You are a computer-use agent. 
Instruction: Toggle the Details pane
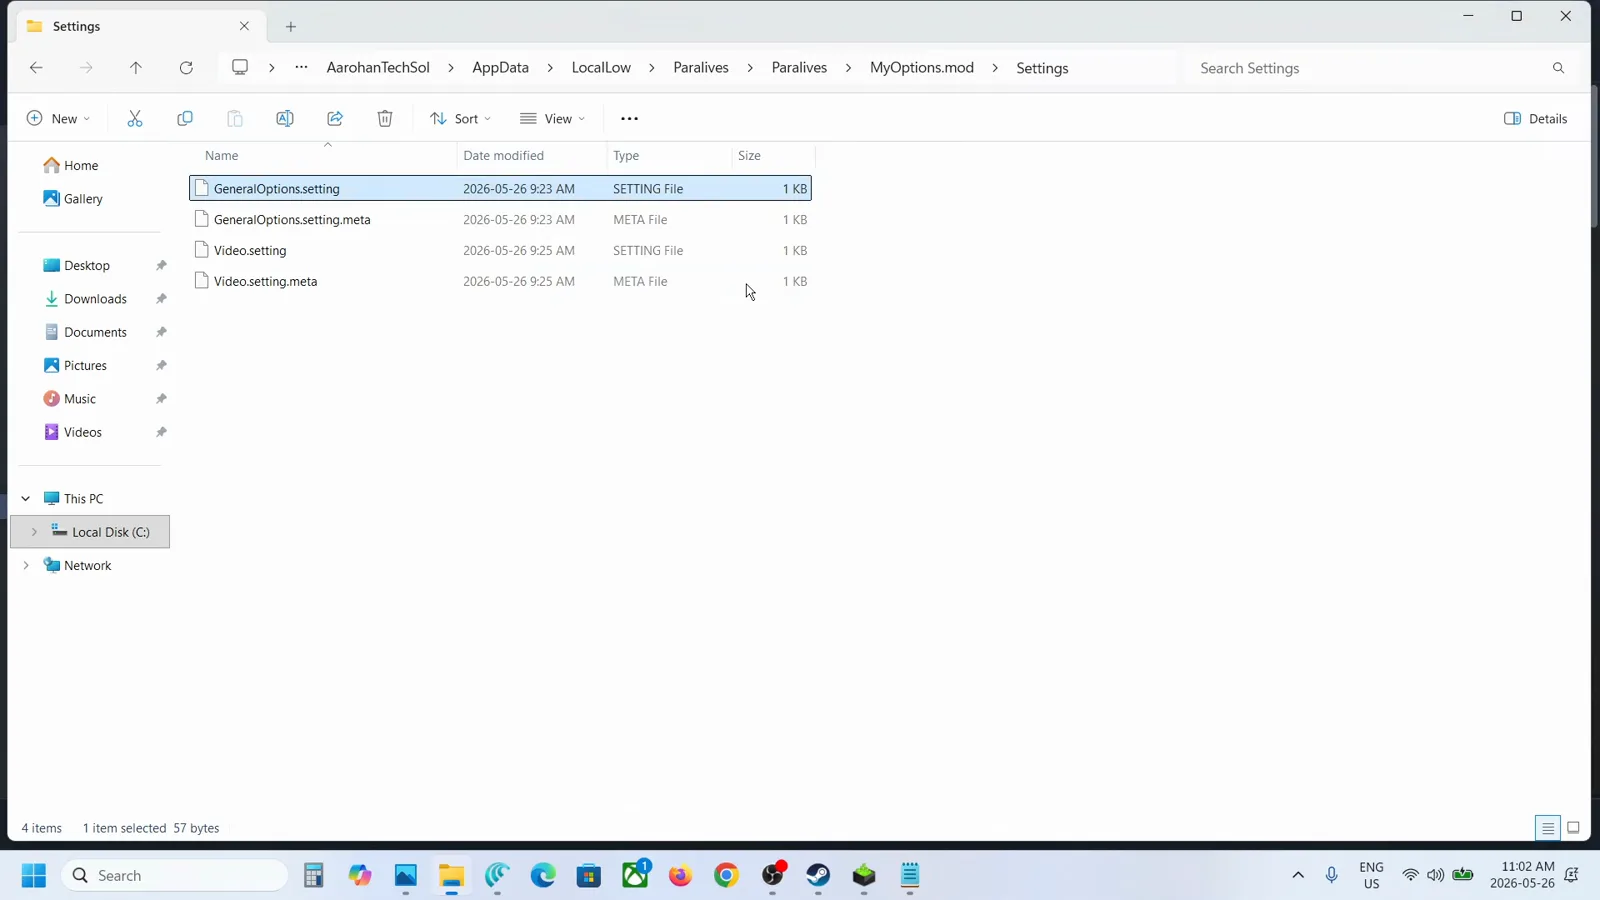tap(1536, 118)
